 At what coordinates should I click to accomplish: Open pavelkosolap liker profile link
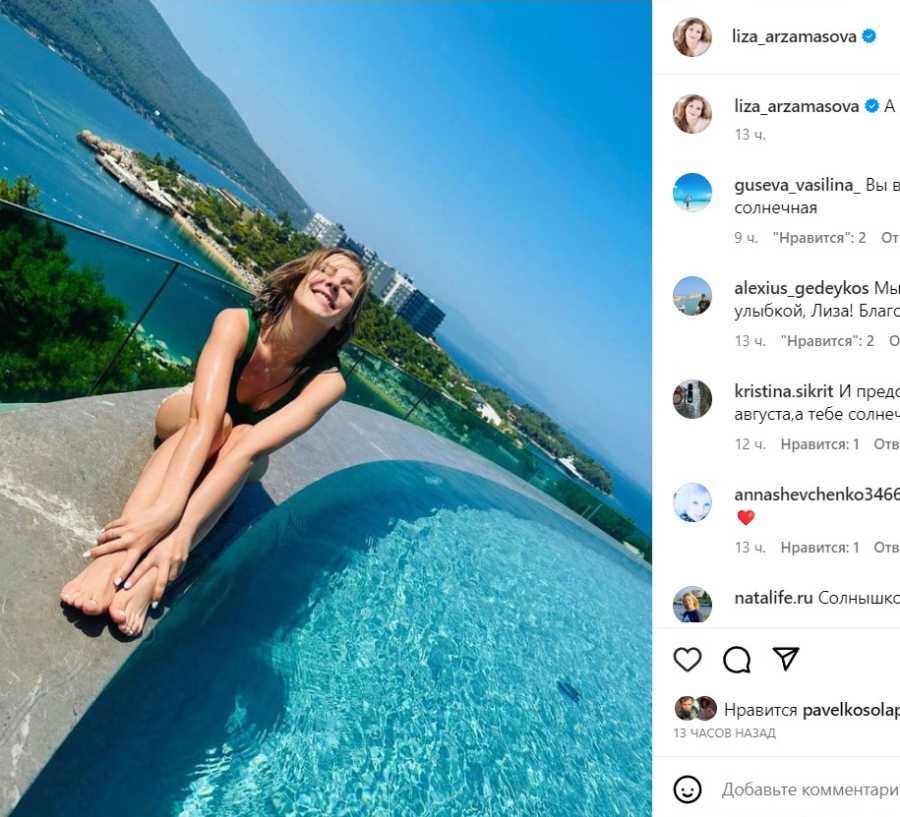point(851,710)
